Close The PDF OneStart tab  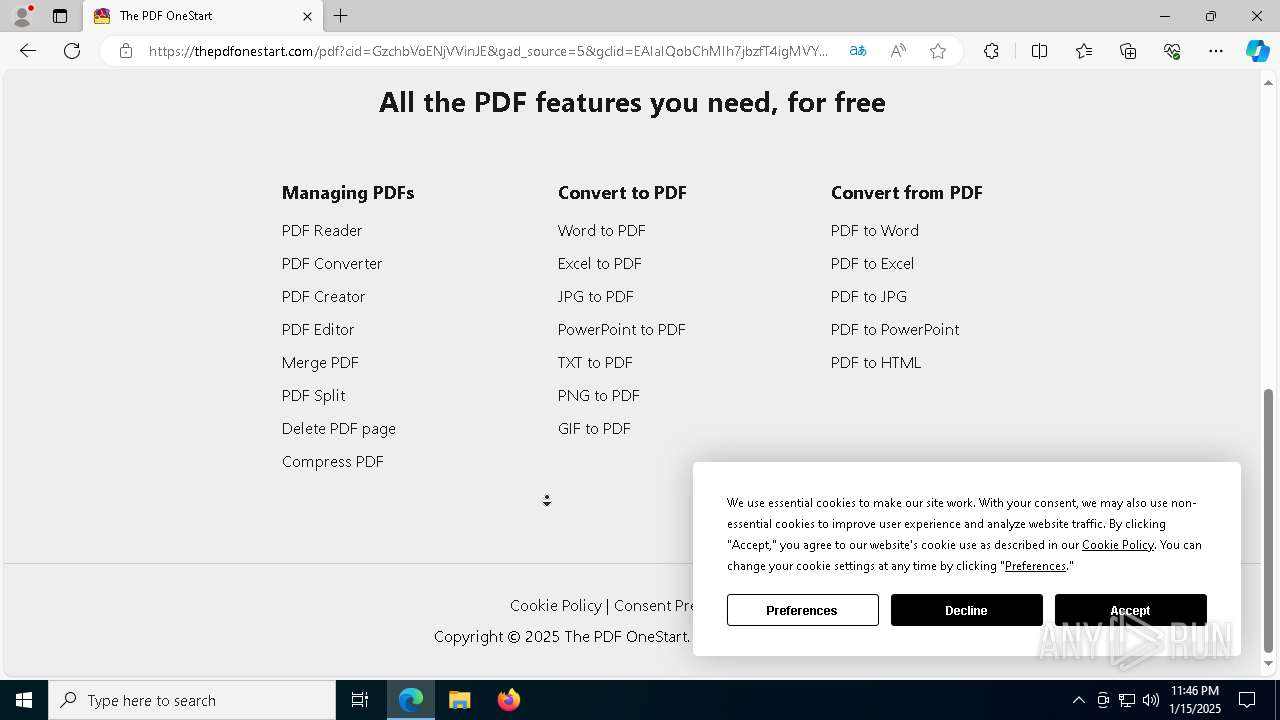pyautogui.click(x=307, y=16)
